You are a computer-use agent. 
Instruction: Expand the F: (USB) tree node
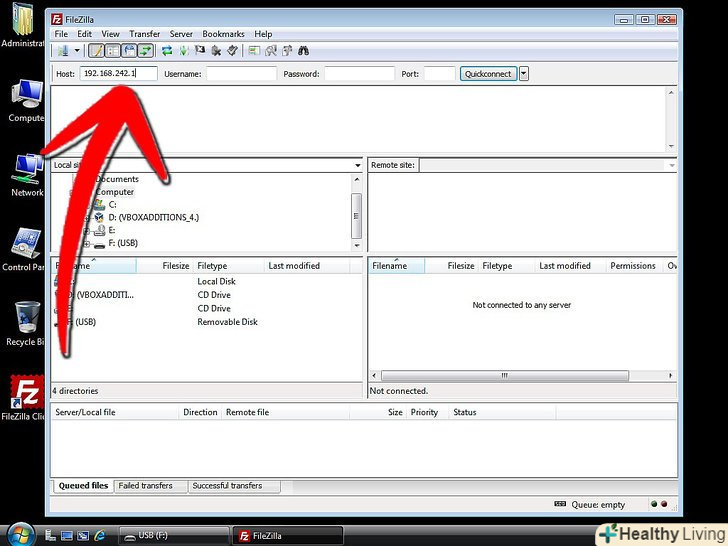click(87, 243)
